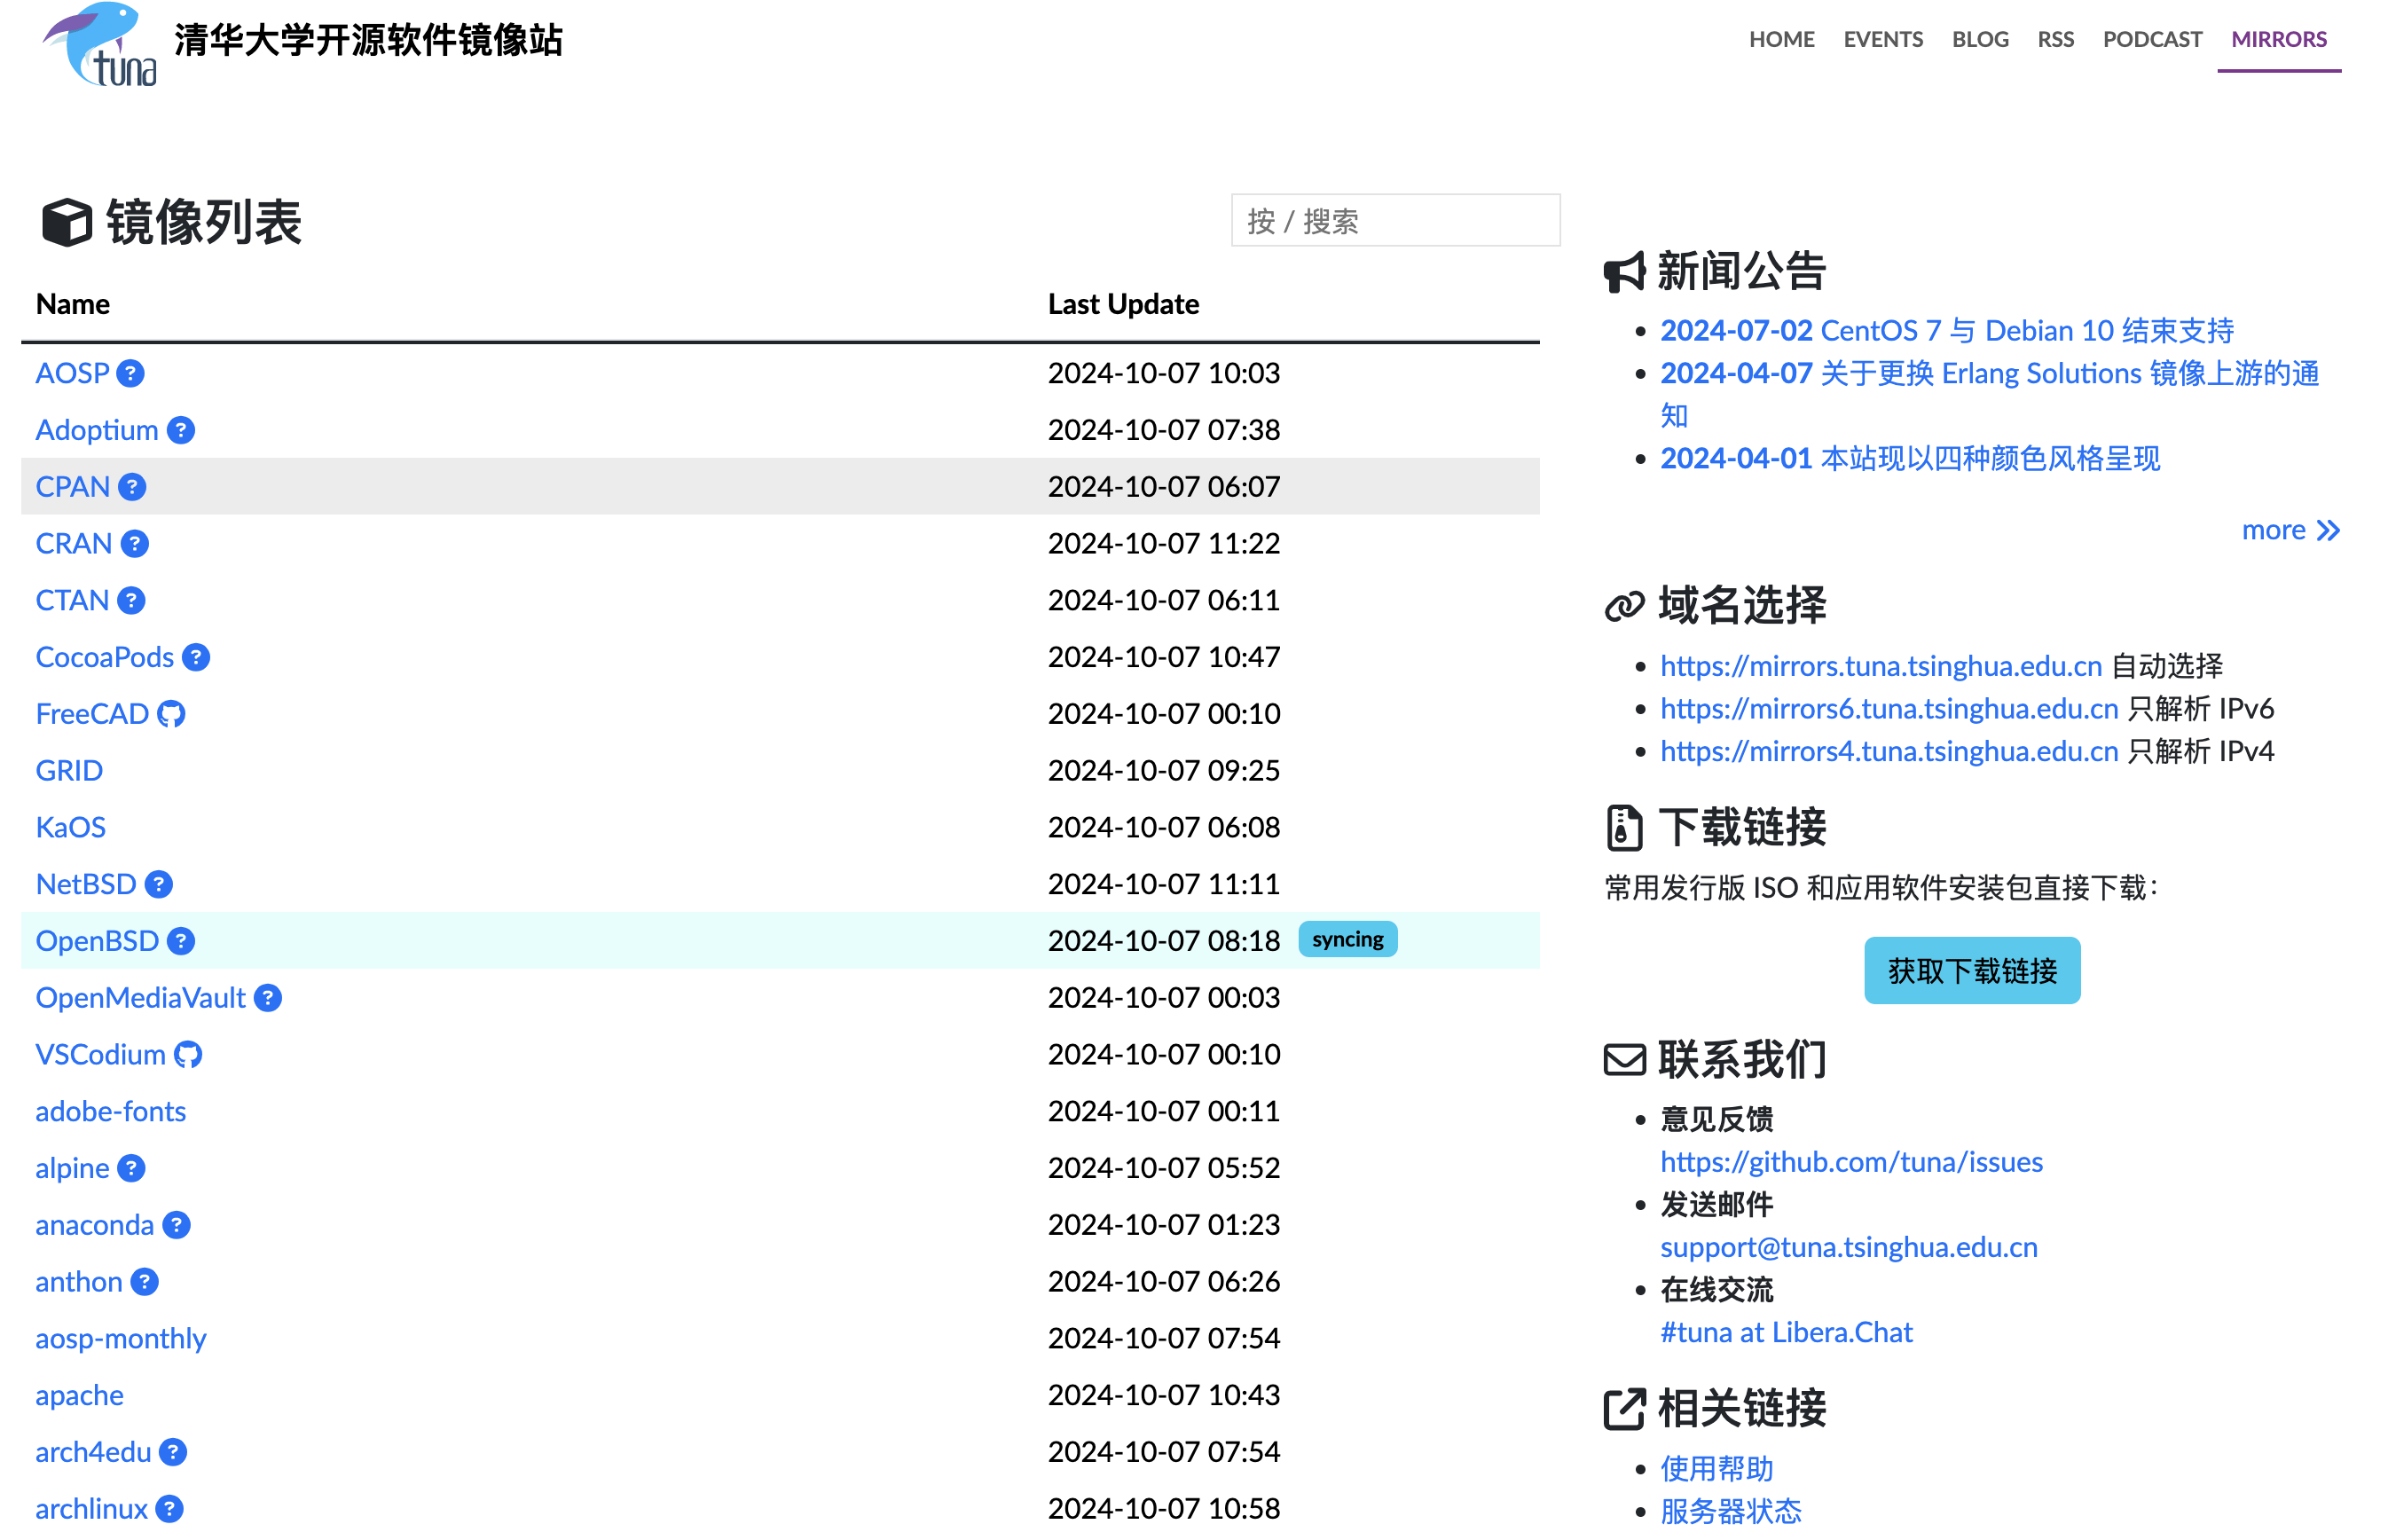This screenshot has width=2388, height=1540.
Task: Open the alpine help icon
Action: pyautogui.click(x=131, y=1168)
